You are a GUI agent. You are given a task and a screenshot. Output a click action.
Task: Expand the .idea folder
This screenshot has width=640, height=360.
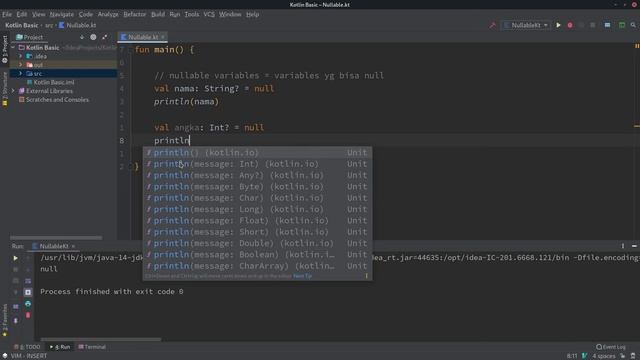pyautogui.click(x=20, y=56)
